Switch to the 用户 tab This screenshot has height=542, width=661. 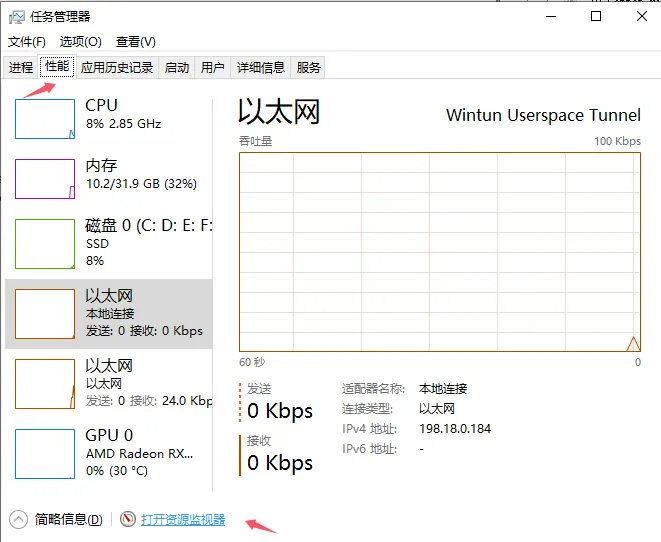(x=212, y=67)
